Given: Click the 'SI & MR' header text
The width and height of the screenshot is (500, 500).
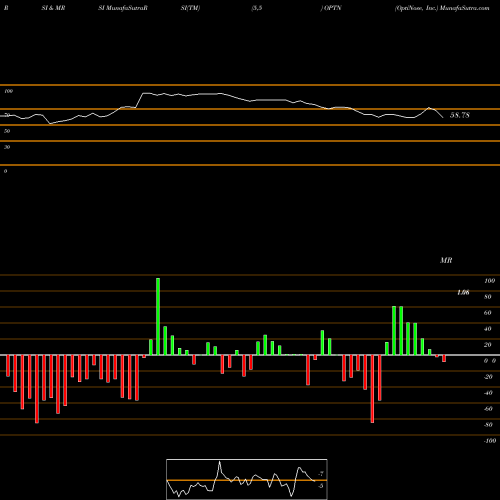Looking at the screenshot, I should [x=53, y=8].
